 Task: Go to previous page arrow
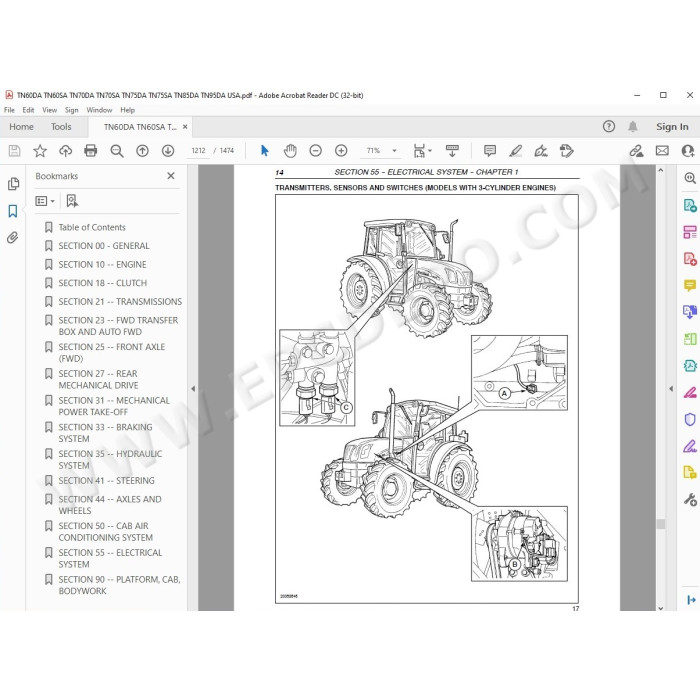142,151
